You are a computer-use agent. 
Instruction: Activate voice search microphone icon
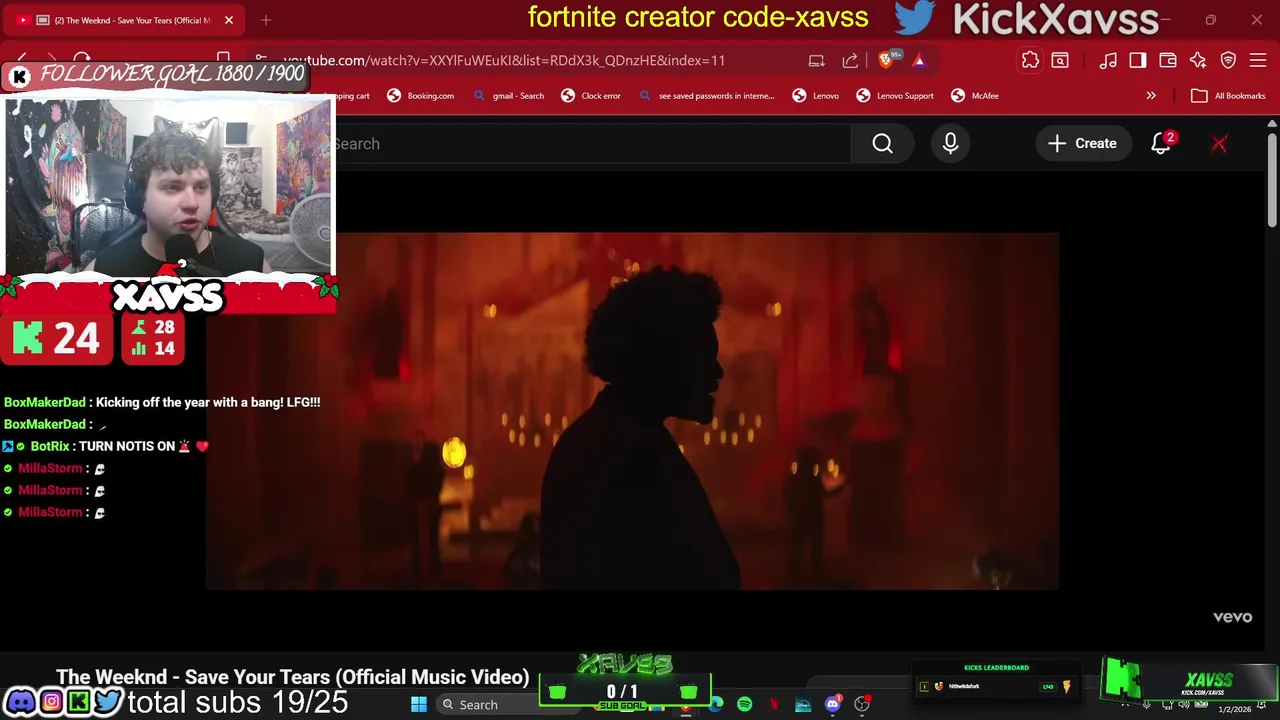(x=950, y=144)
